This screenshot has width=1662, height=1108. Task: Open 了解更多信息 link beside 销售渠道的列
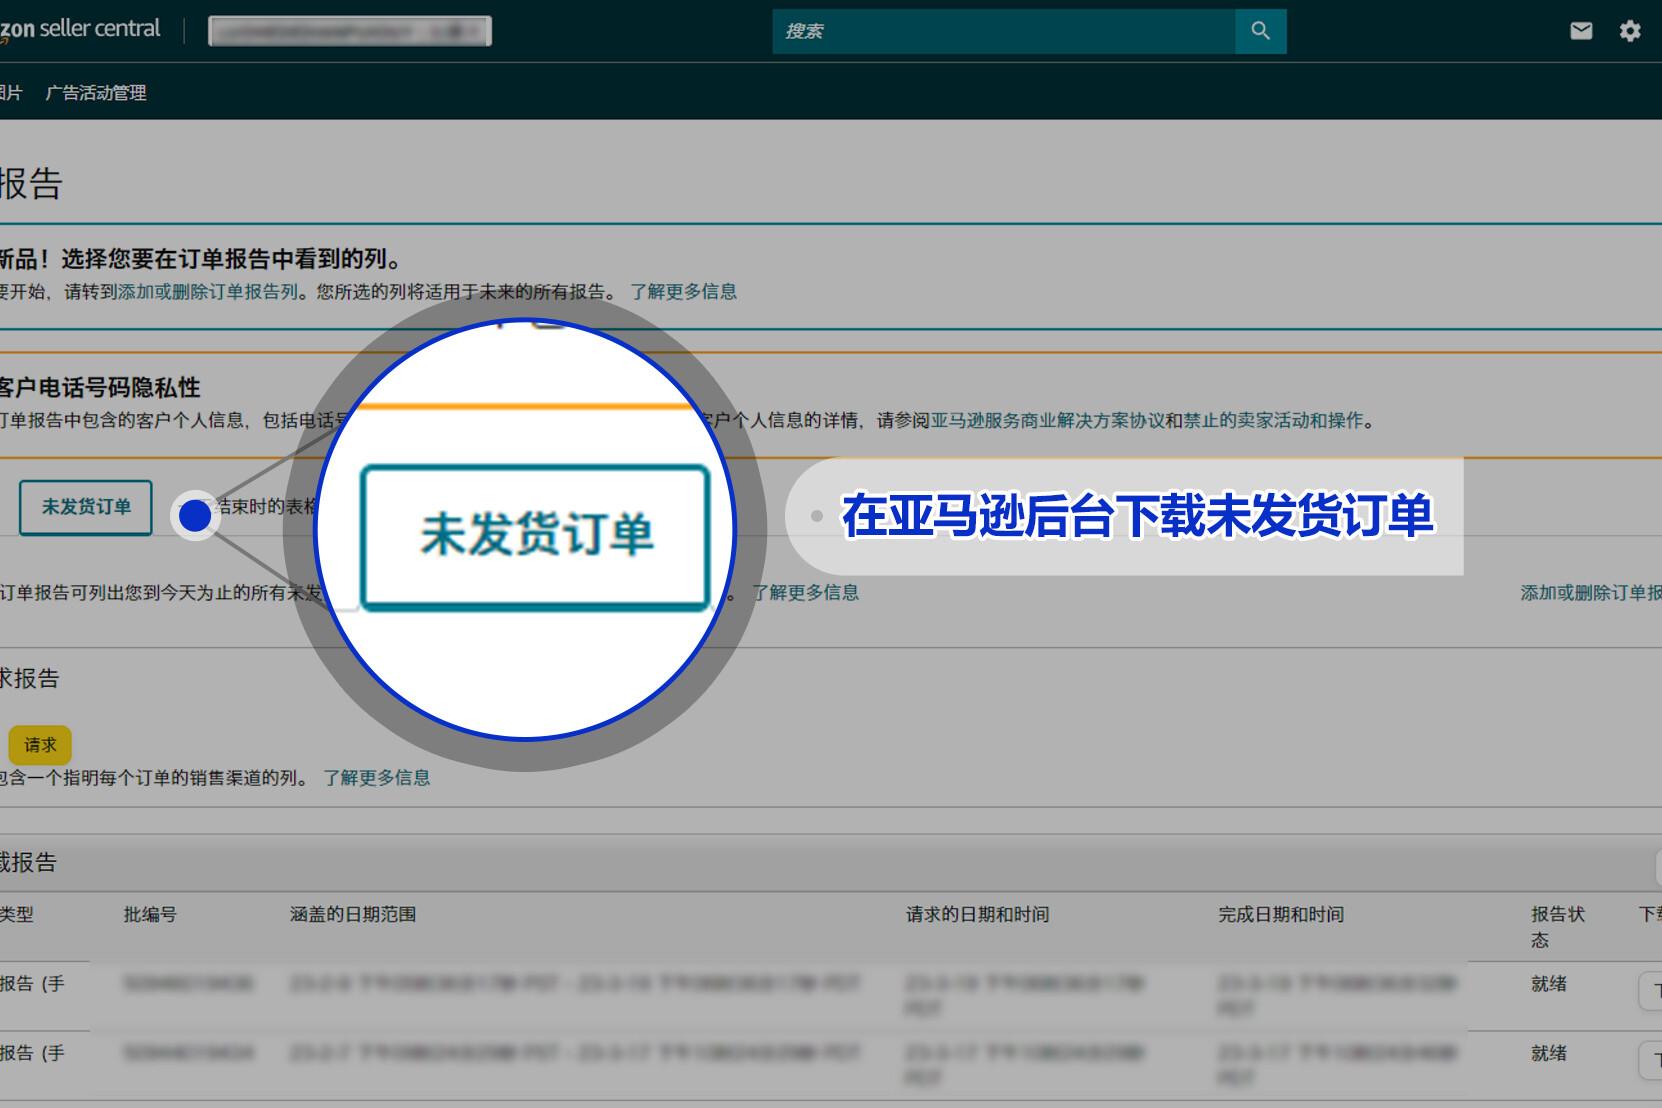click(x=377, y=778)
